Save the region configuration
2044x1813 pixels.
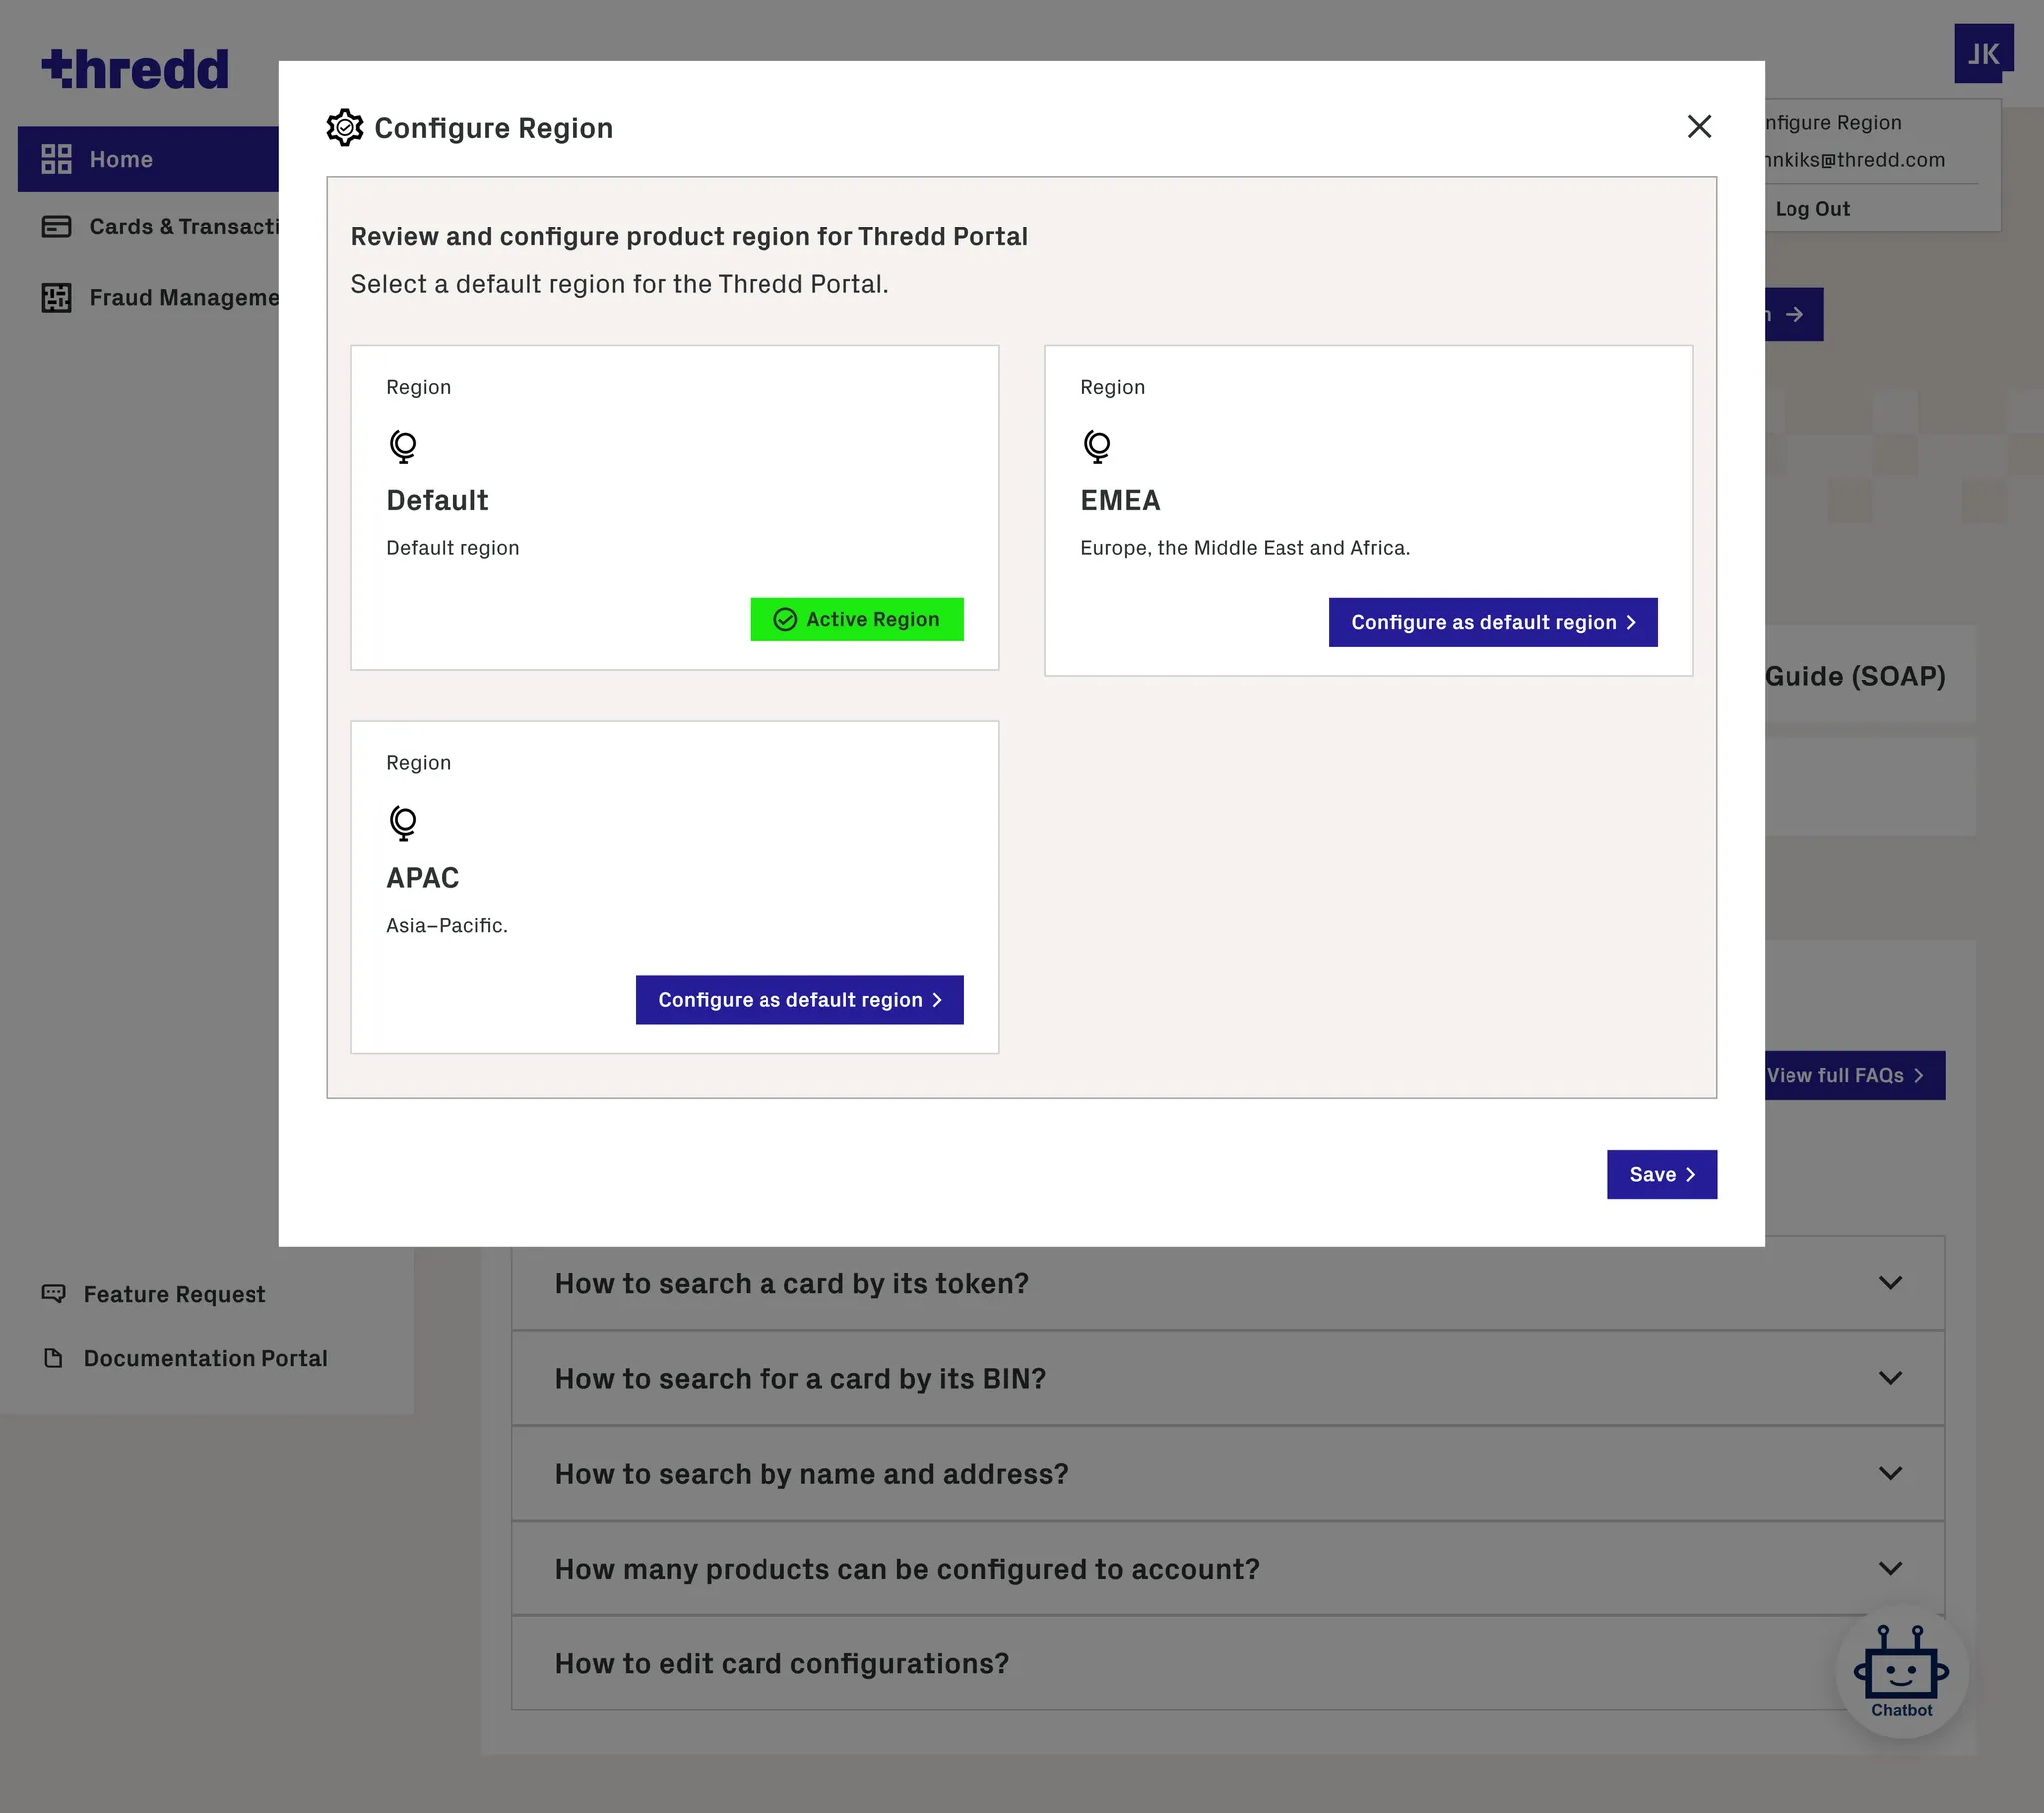[x=1661, y=1175]
